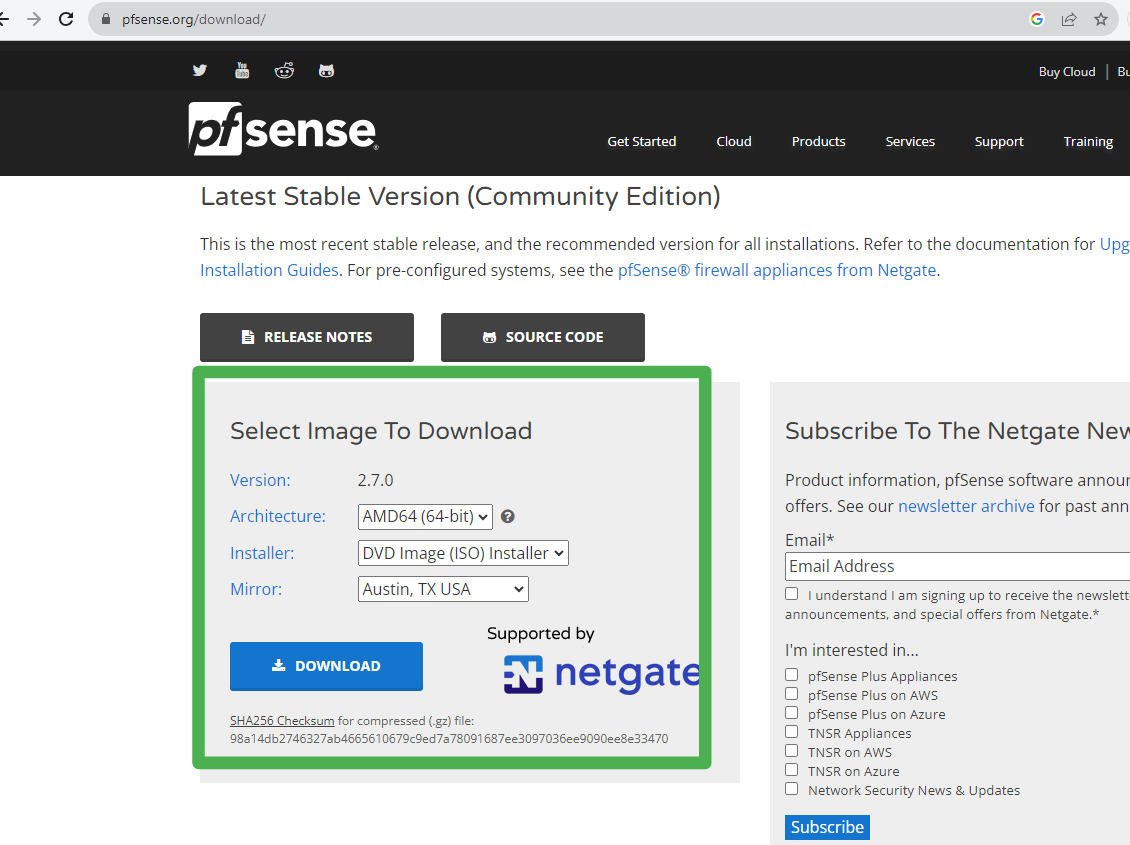The image size is (1130, 845).
Task: Open the Products menu
Action: click(819, 141)
